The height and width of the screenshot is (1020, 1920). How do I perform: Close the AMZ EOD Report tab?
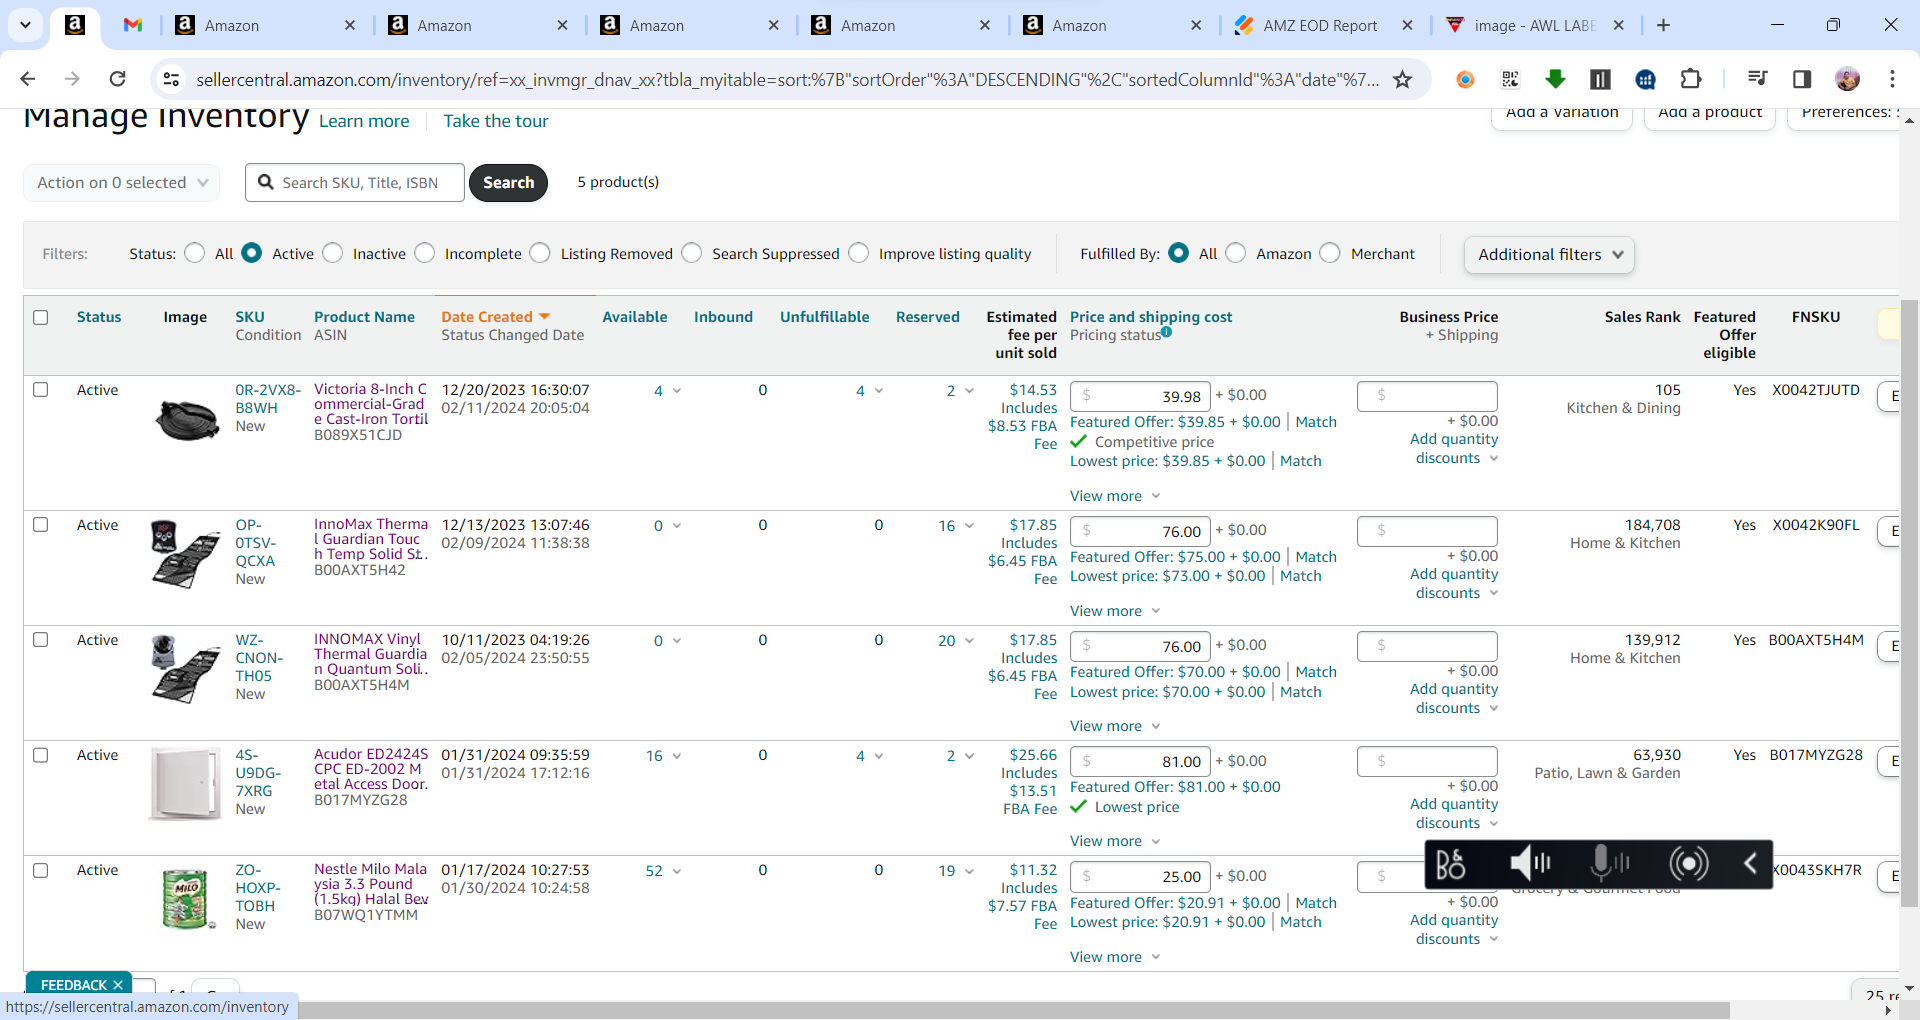tap(1407, 25)
